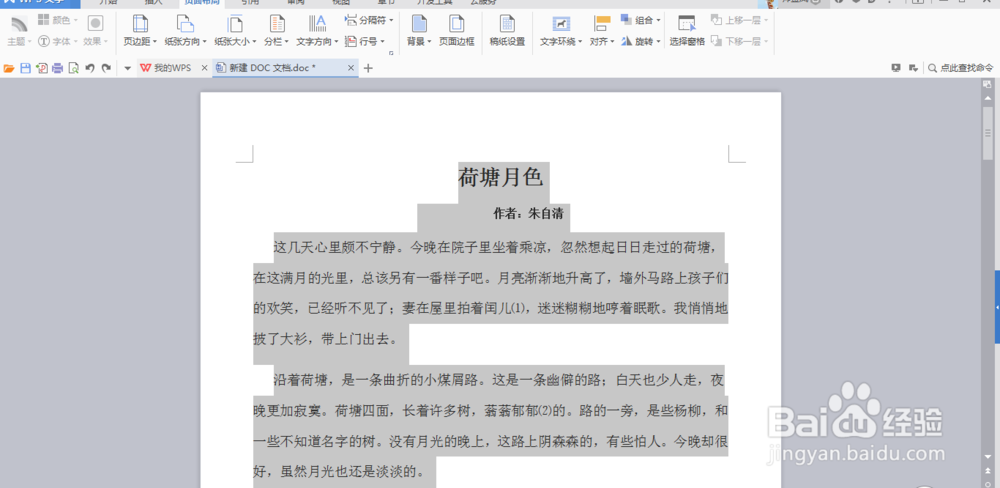Click the blue task pane collapse handle
Viewport: 1000px width, 488px height.
(x=997, y=307)
